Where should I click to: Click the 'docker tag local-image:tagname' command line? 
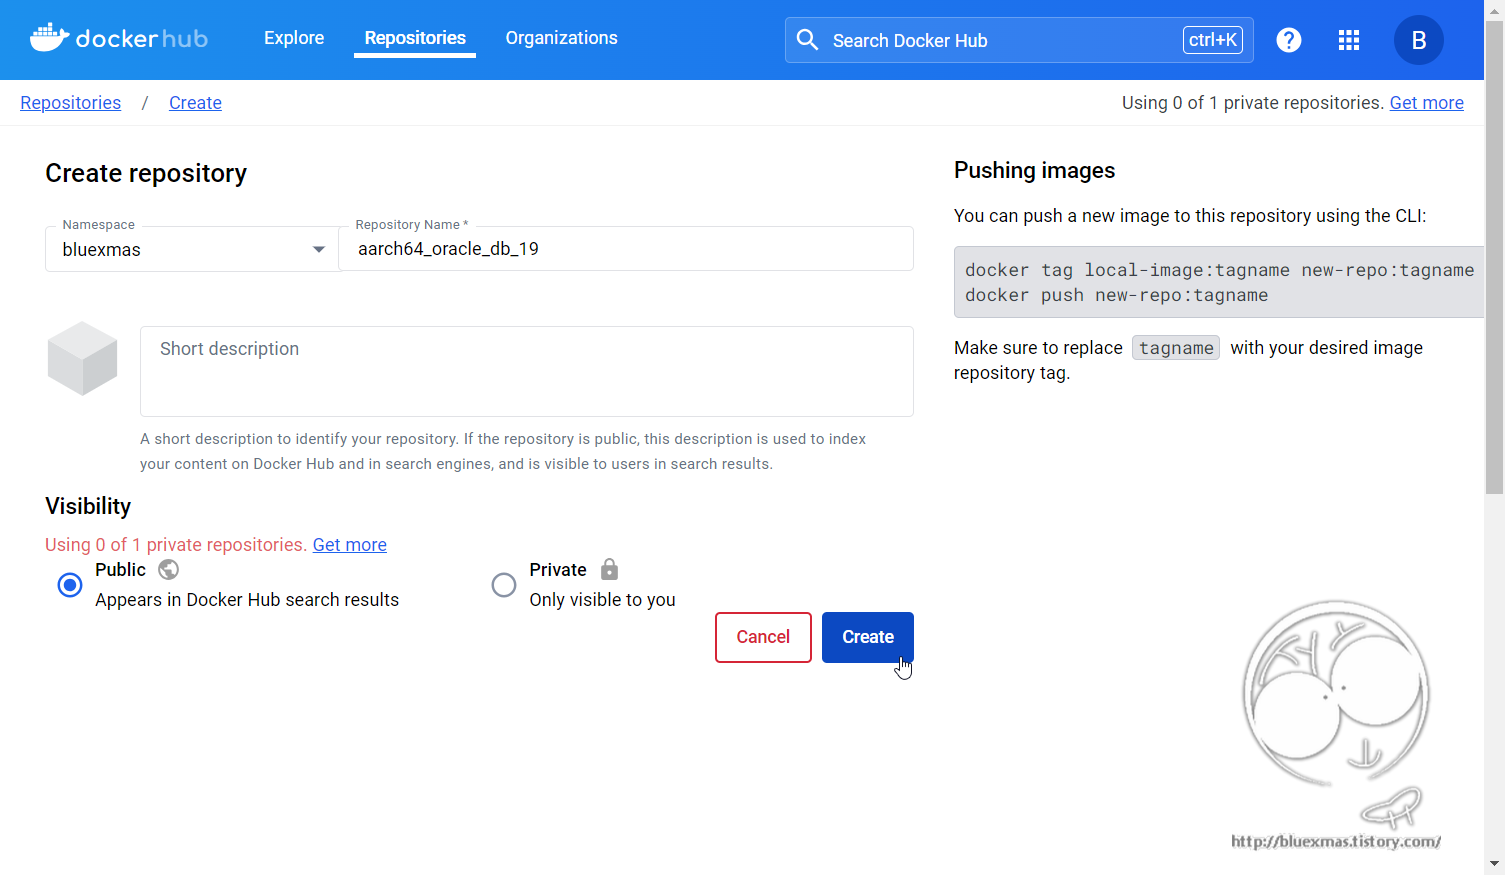1219,270
